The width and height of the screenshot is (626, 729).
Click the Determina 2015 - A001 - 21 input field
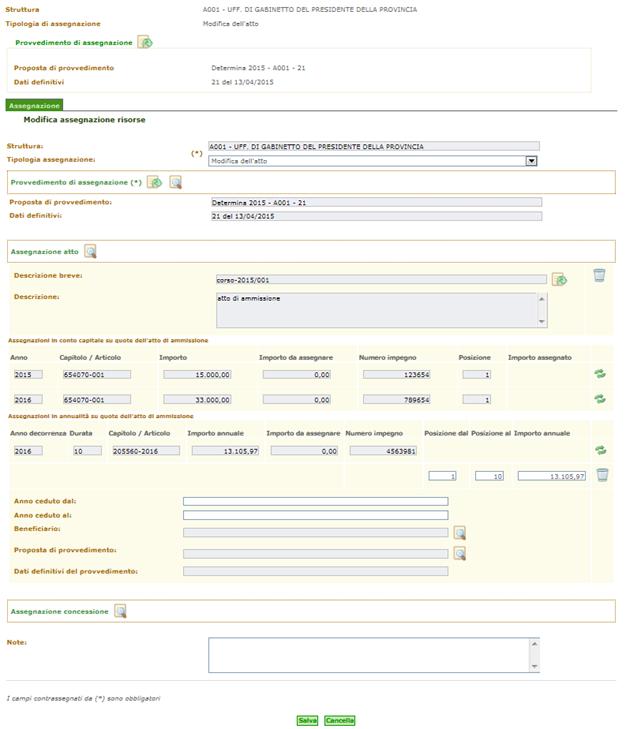pyautogui.click(x=377, y=202)
